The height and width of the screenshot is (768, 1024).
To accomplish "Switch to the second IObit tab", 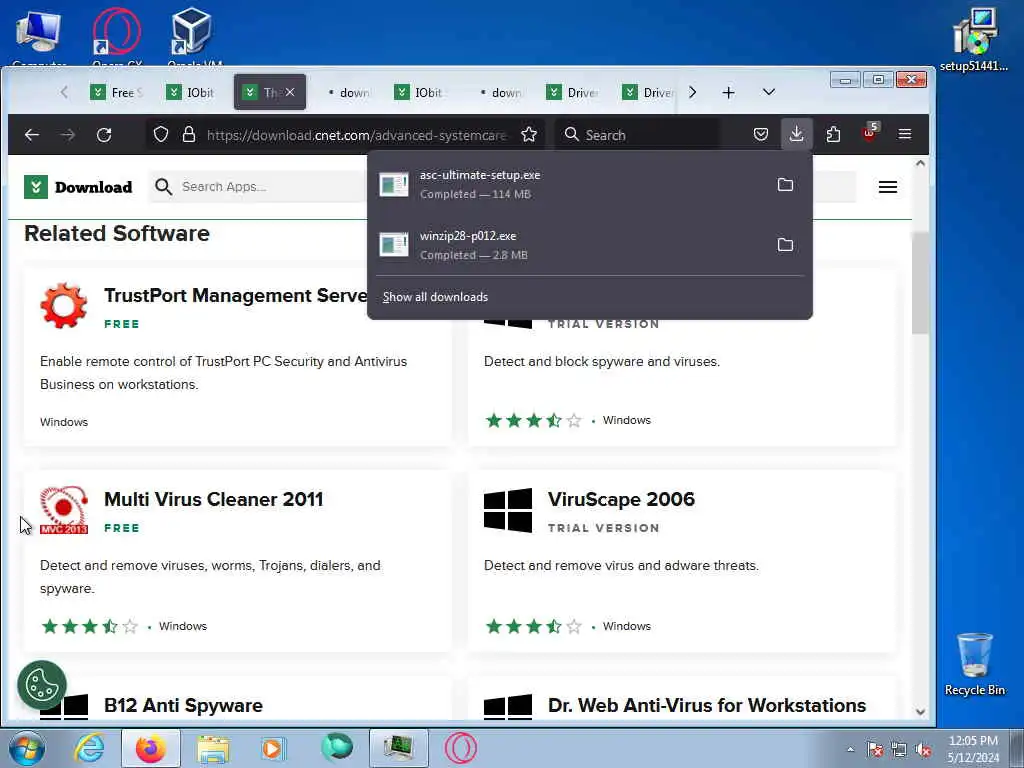I will (x=419, y=92).
